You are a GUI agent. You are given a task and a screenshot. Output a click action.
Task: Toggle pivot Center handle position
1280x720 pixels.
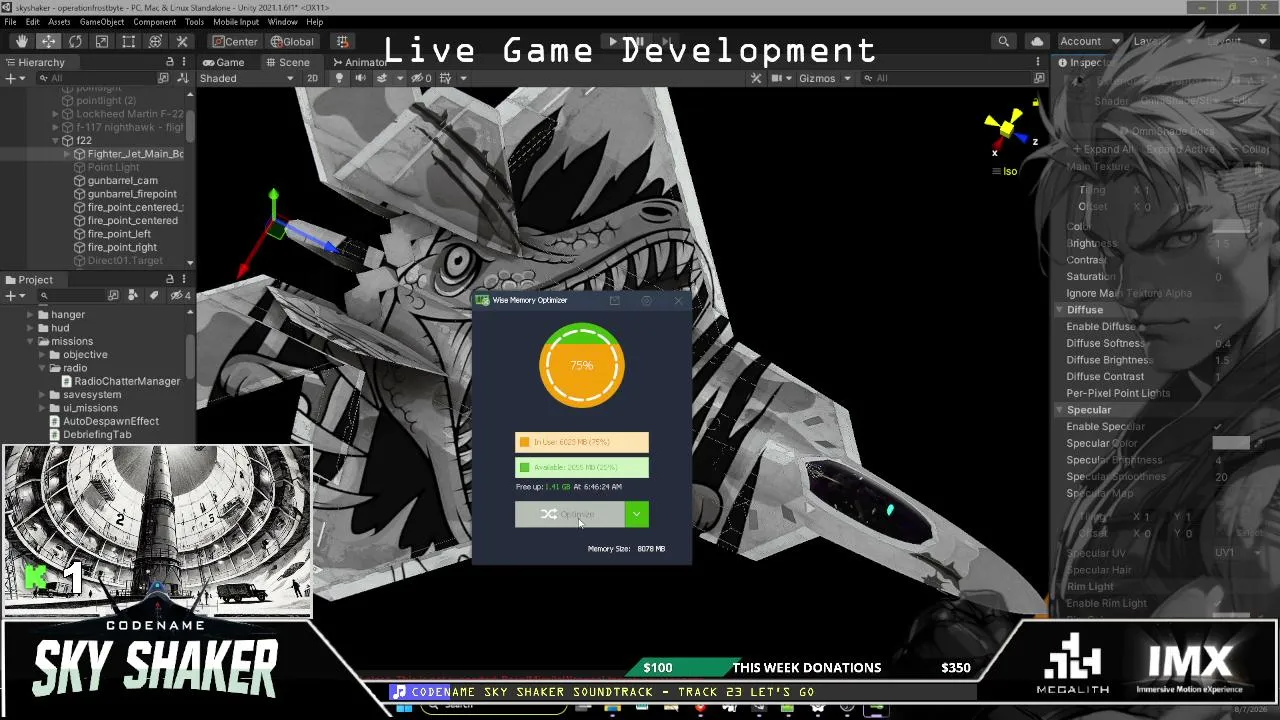(x=236, y=41)
